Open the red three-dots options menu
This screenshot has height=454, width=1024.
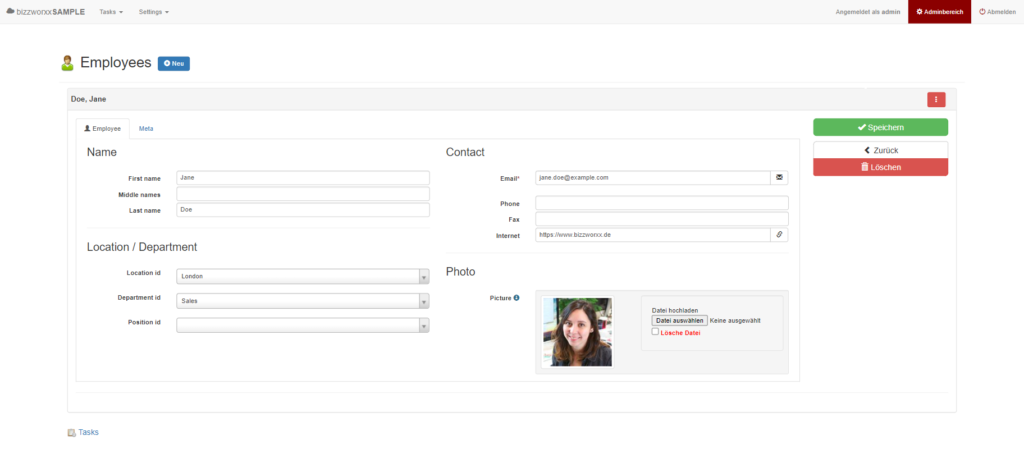point(936,99)
